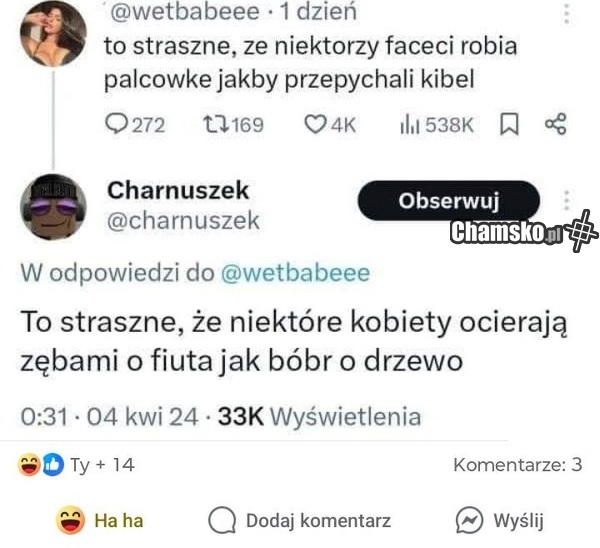Open wetbabeee's profile picture

[x=53, y=34]
